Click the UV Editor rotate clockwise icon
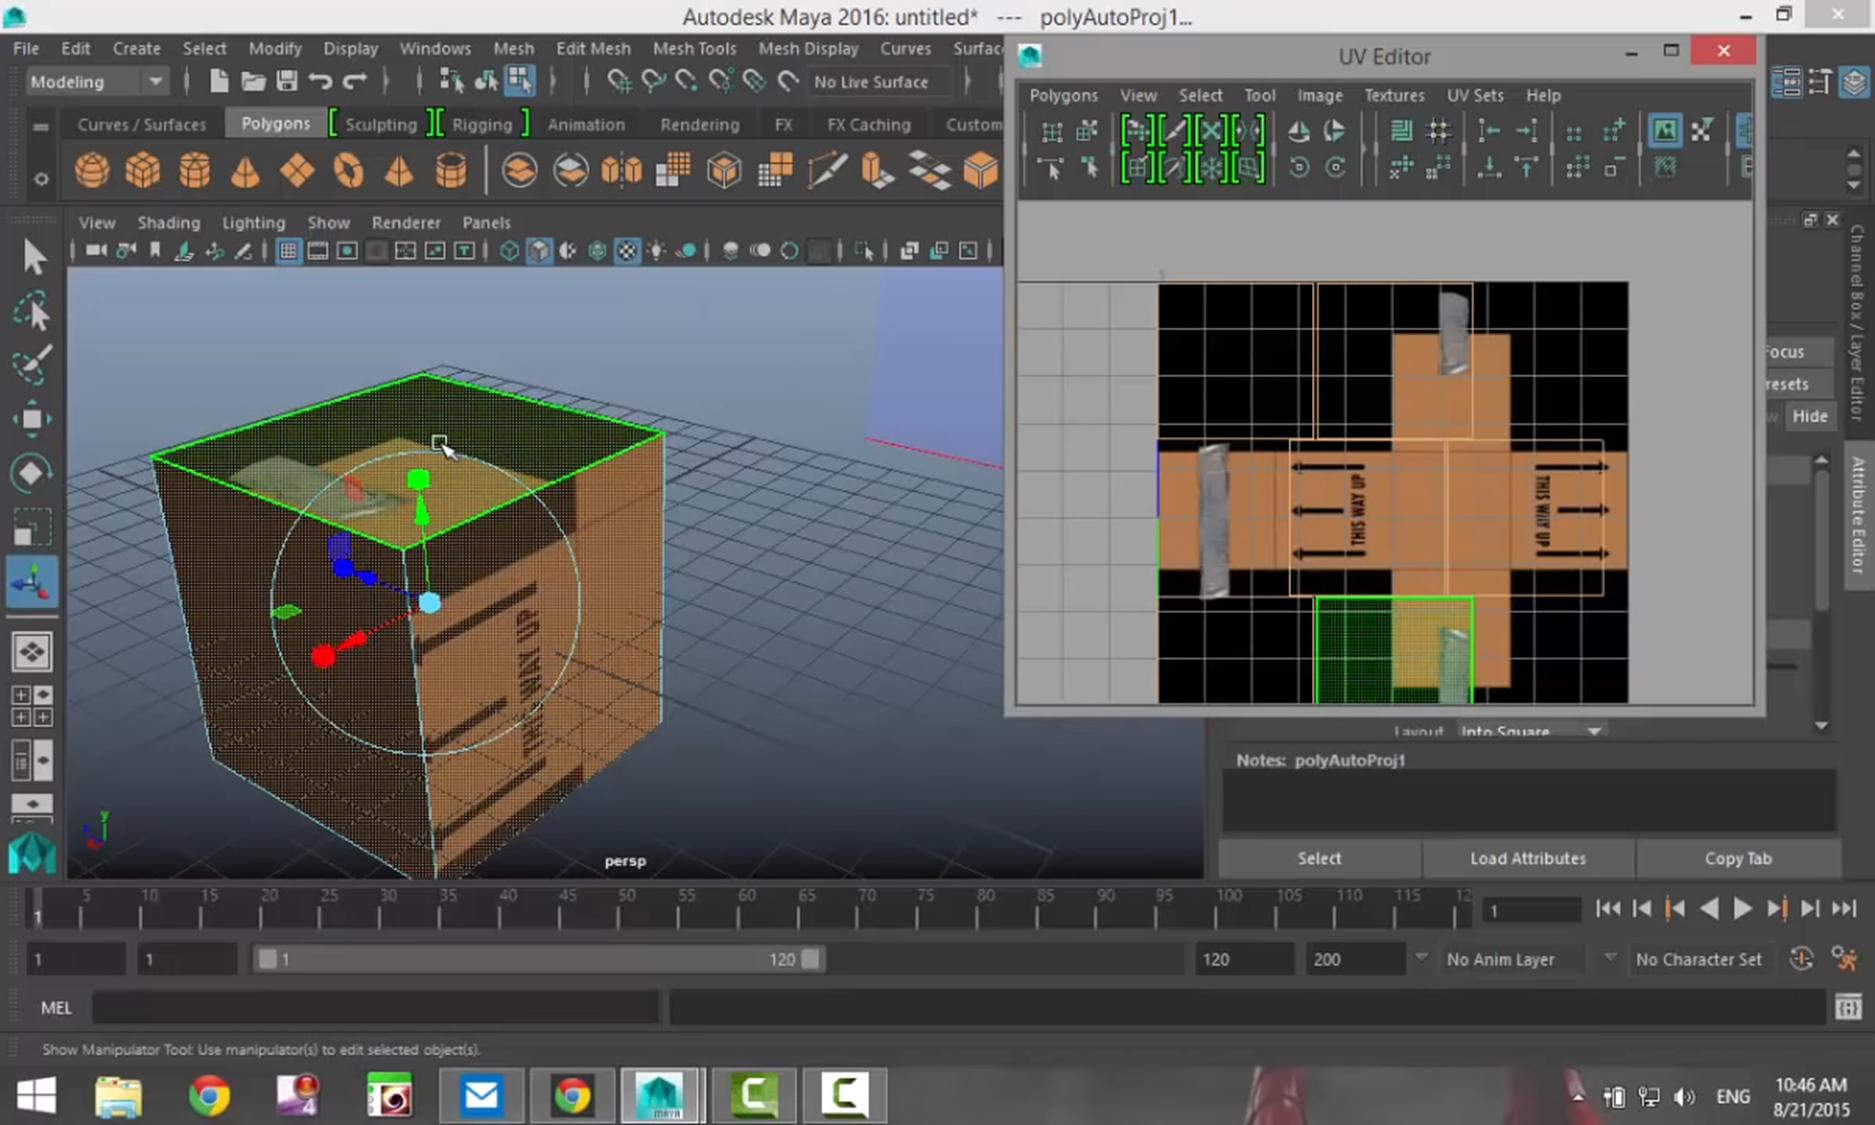1875x1125 pixels. tap(1335, 168)
